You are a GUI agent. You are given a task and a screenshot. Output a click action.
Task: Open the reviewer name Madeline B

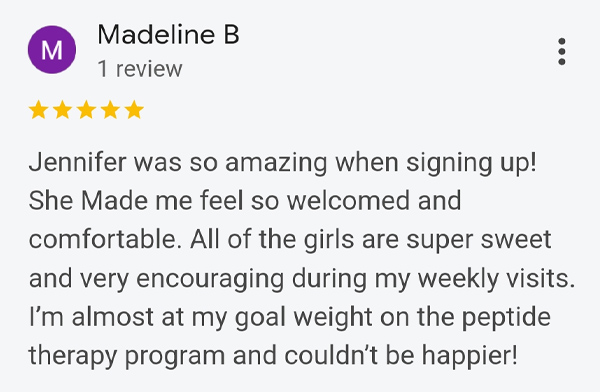click(x=168, y=34)
